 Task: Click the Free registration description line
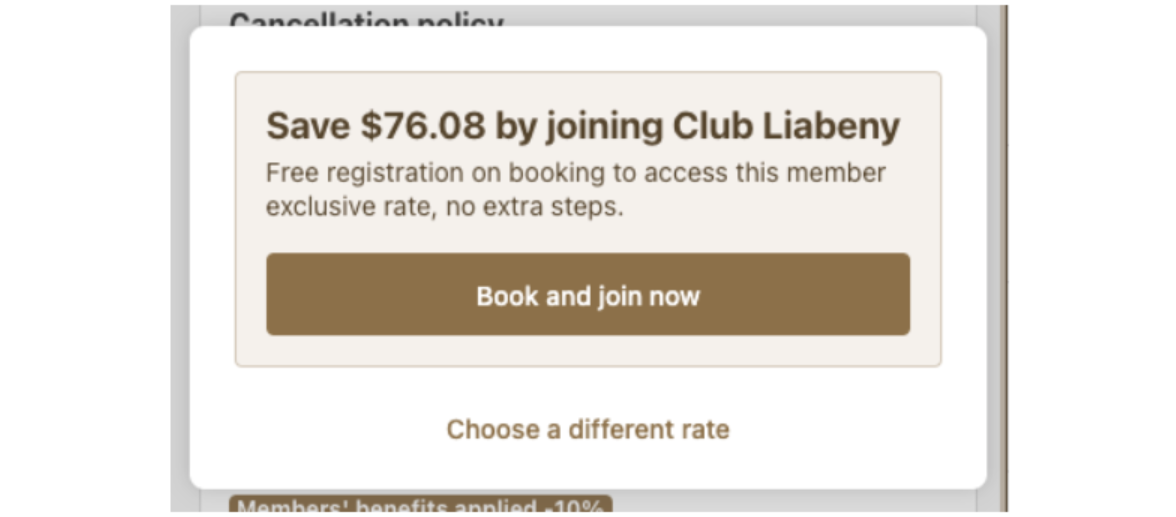(575, 173)
